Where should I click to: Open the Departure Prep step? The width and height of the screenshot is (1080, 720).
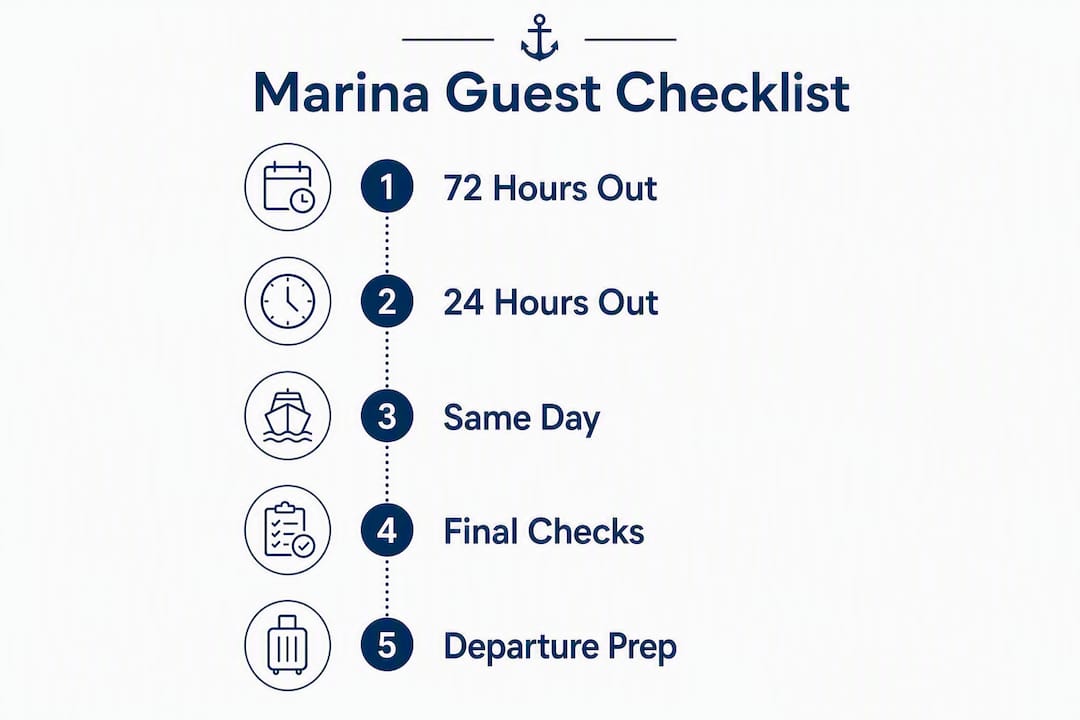pyautogui.click(x=560, y=648)
